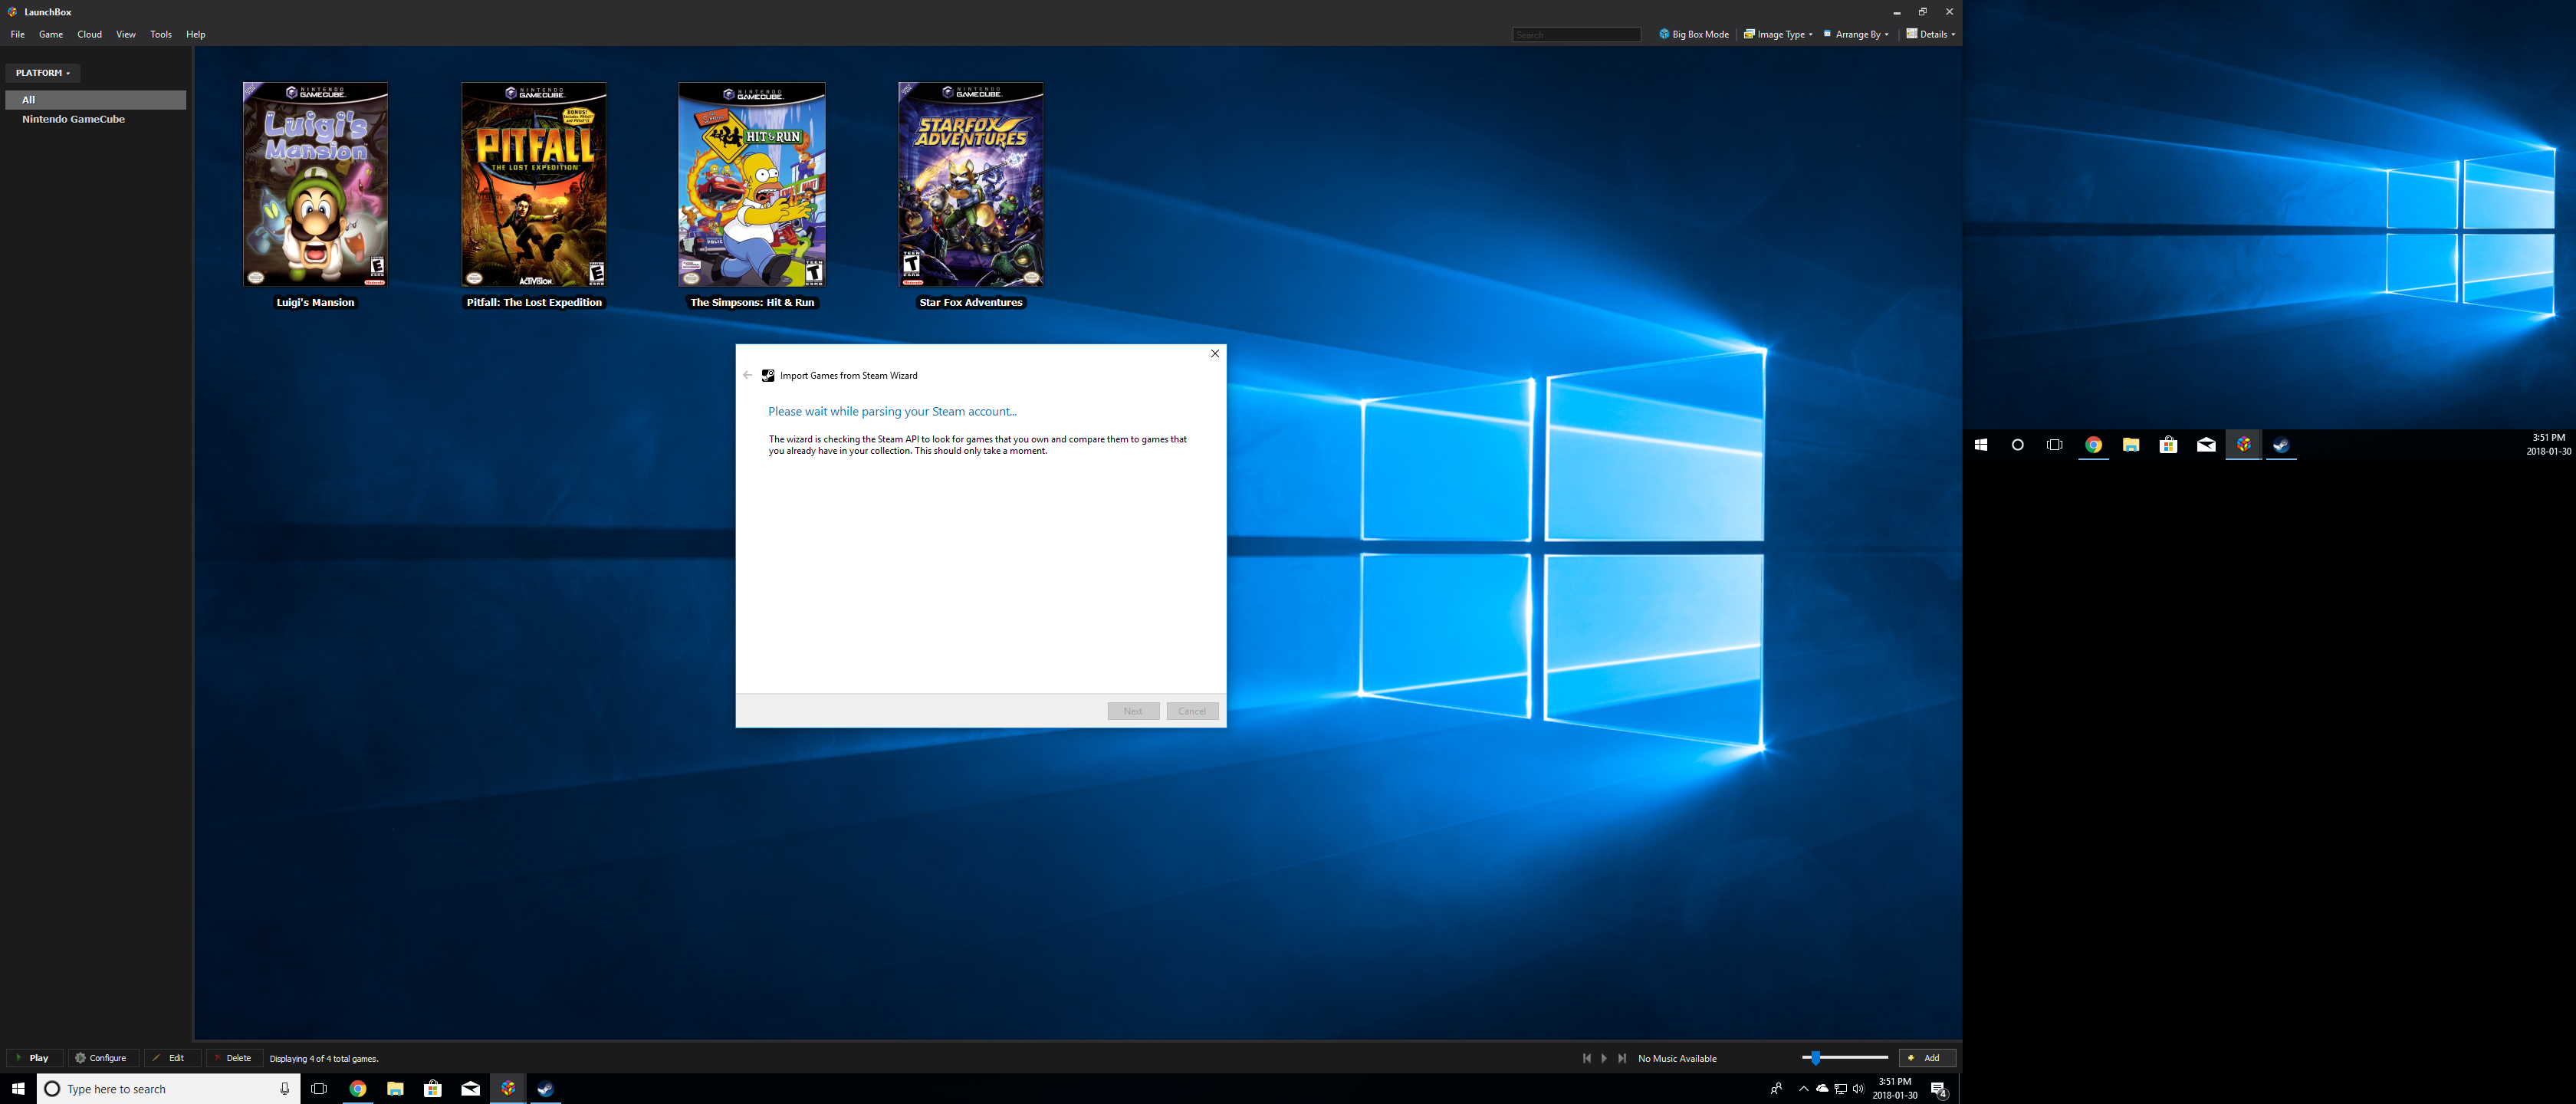
Task: Click the Star Fox Adventures title label
Action: point(971,302)
